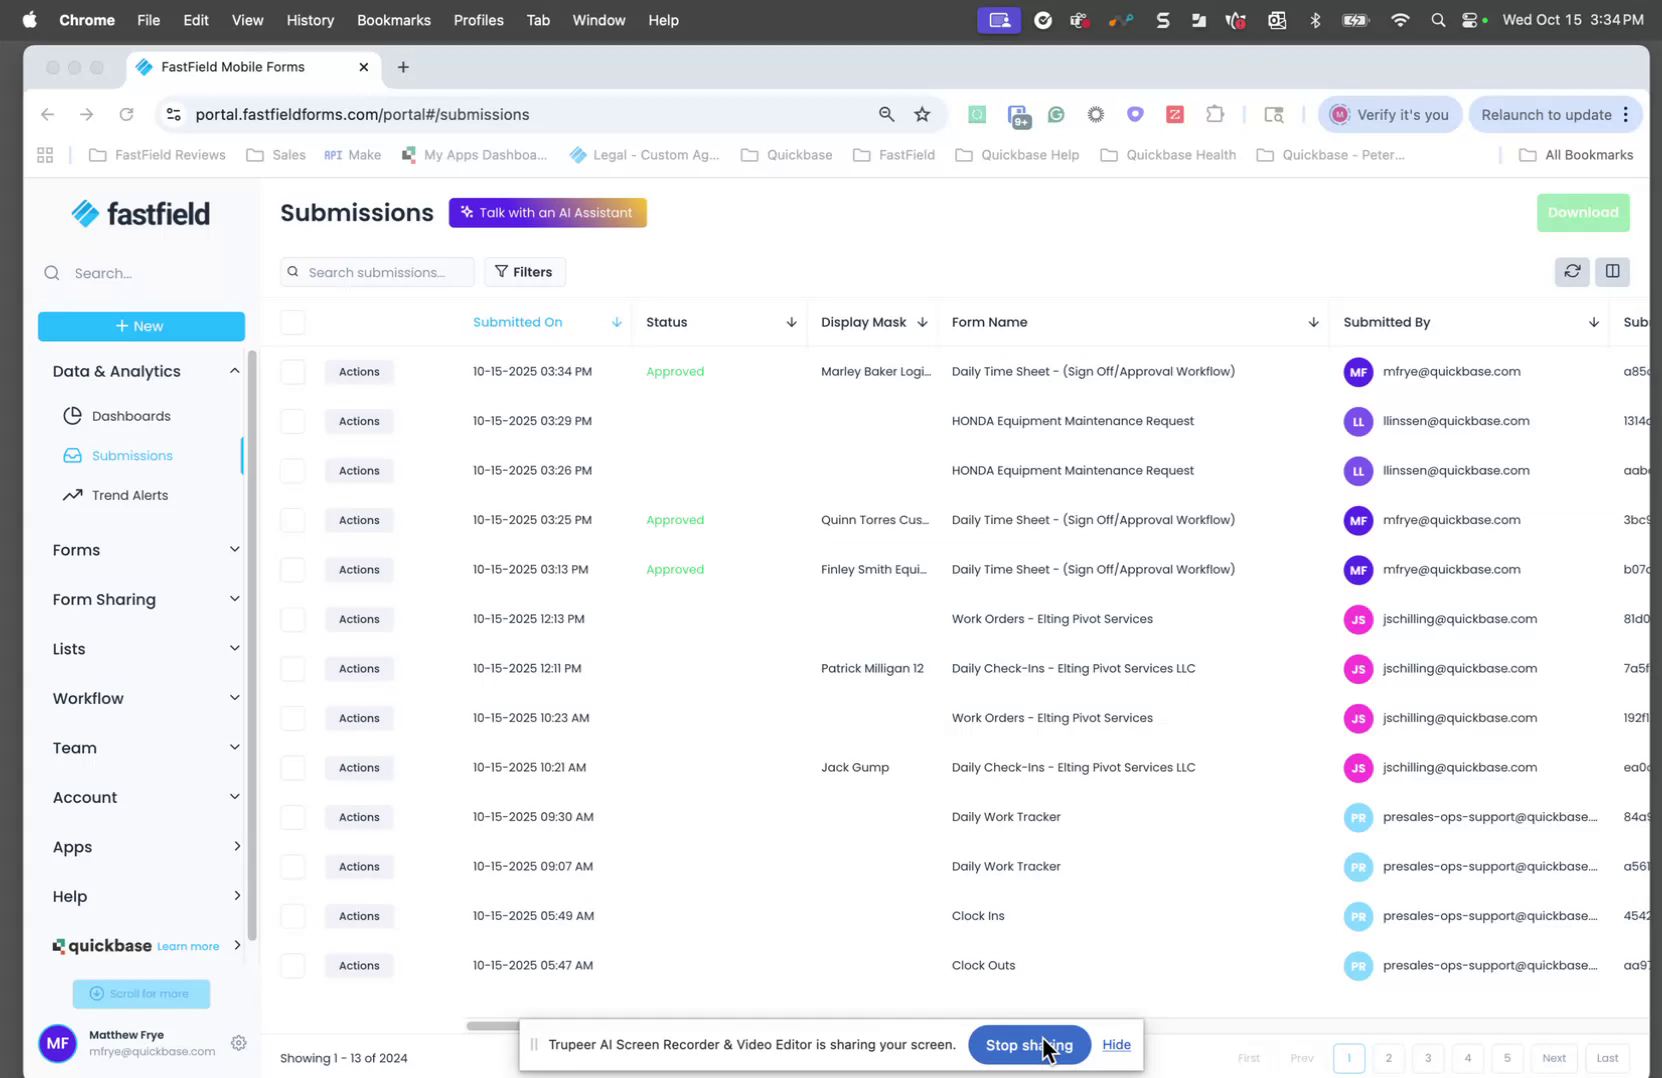The height and width of the screenshot is (1078, 1662).
Task: Select Dashboards in the sidebar
Action: 130,415
